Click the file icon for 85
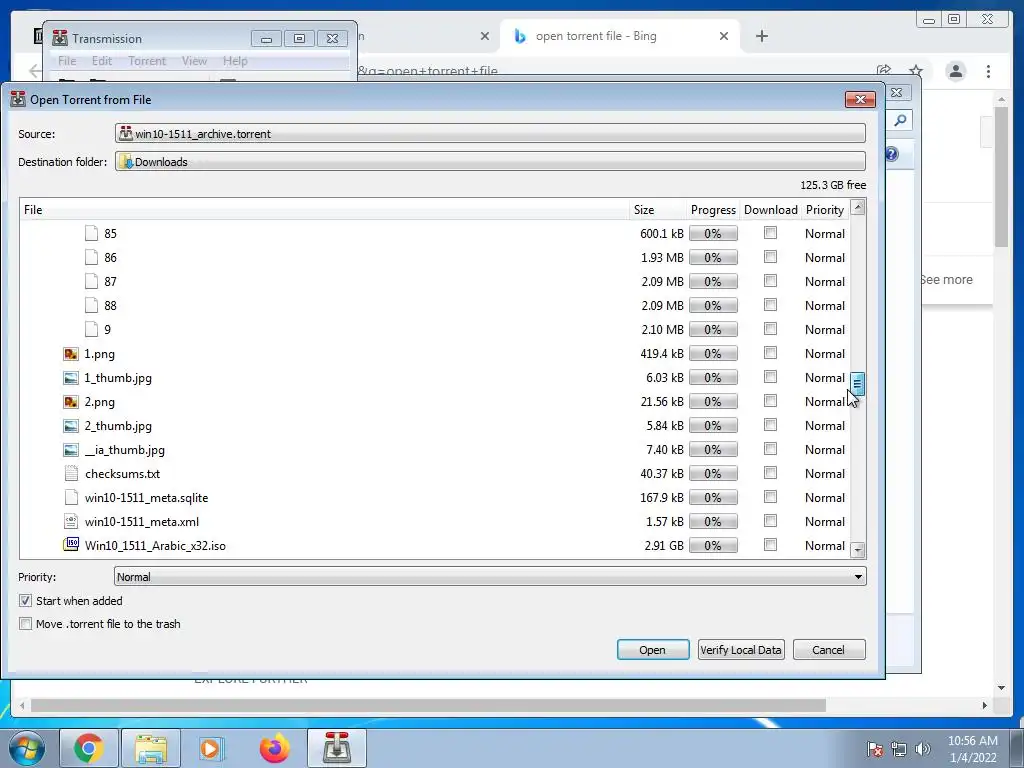This screenshot has width=1024, height=768. point(91,233)
